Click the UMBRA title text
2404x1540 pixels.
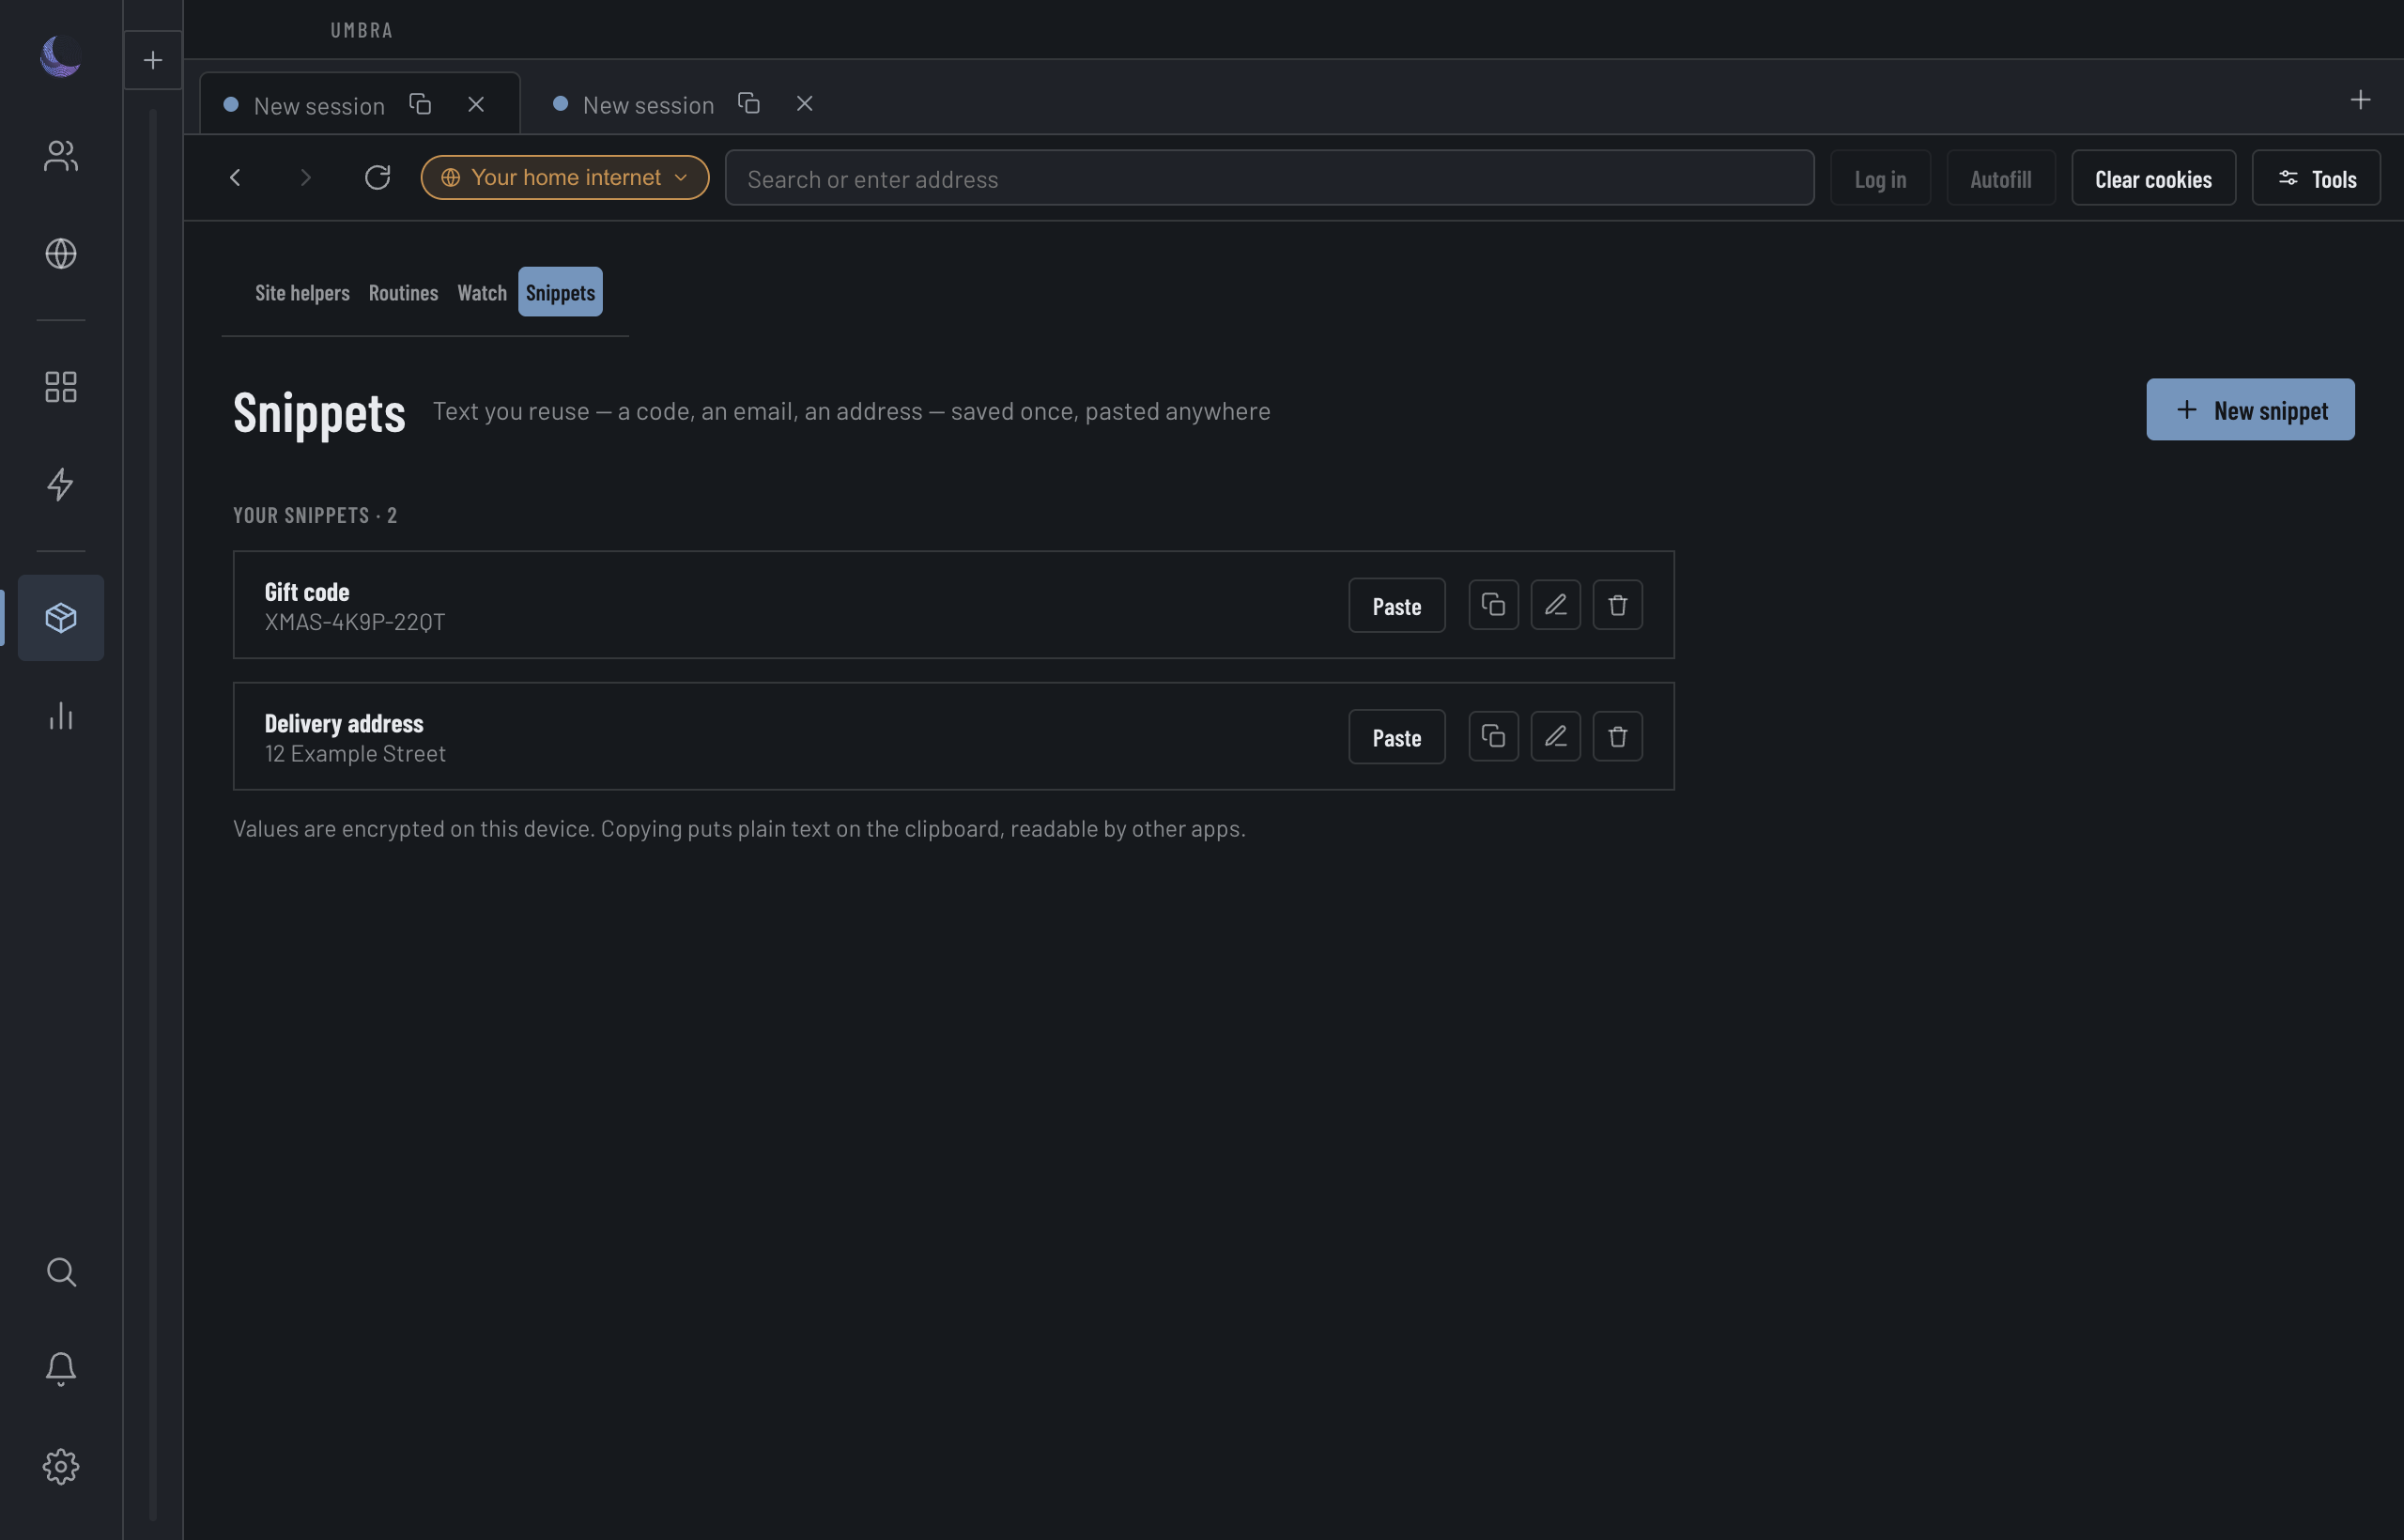pos(362,31)
